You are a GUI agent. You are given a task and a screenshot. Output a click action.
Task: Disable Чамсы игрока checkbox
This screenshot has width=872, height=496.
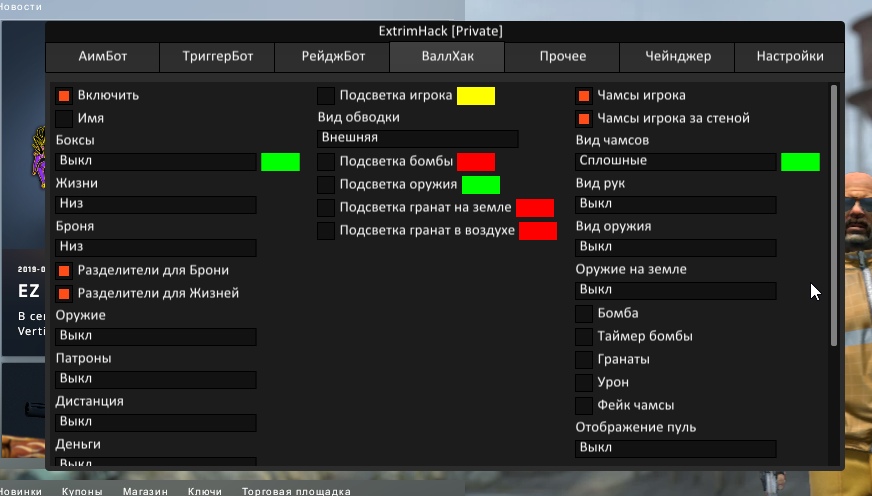click(x=584, y=96)
